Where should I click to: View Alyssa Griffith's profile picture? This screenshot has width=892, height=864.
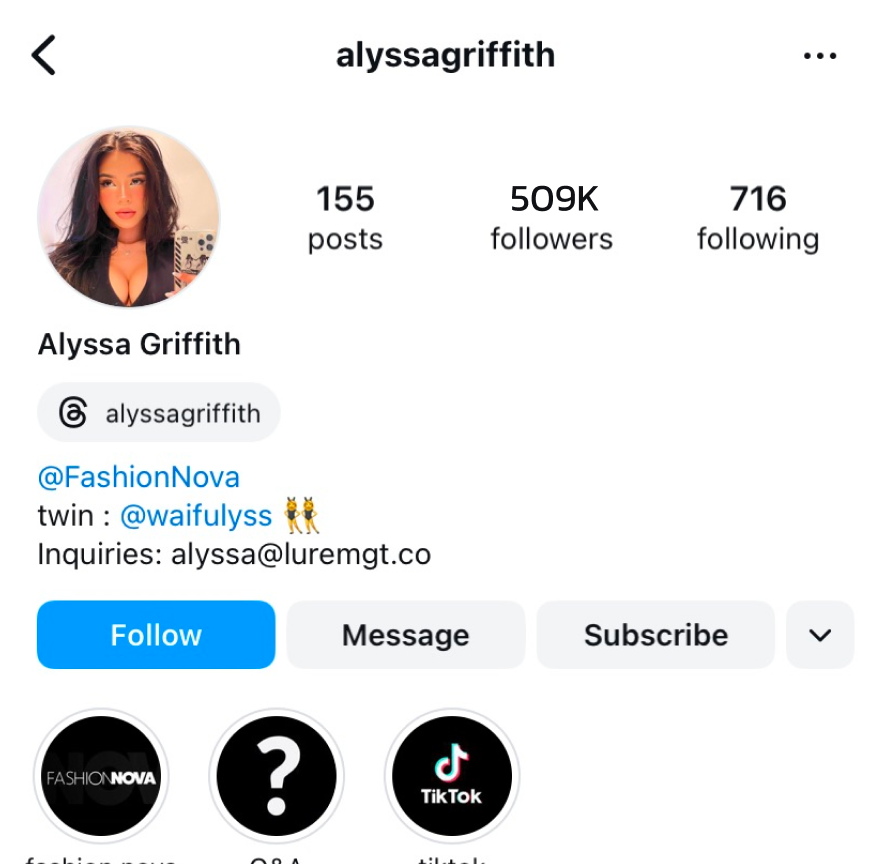(128, 217)
